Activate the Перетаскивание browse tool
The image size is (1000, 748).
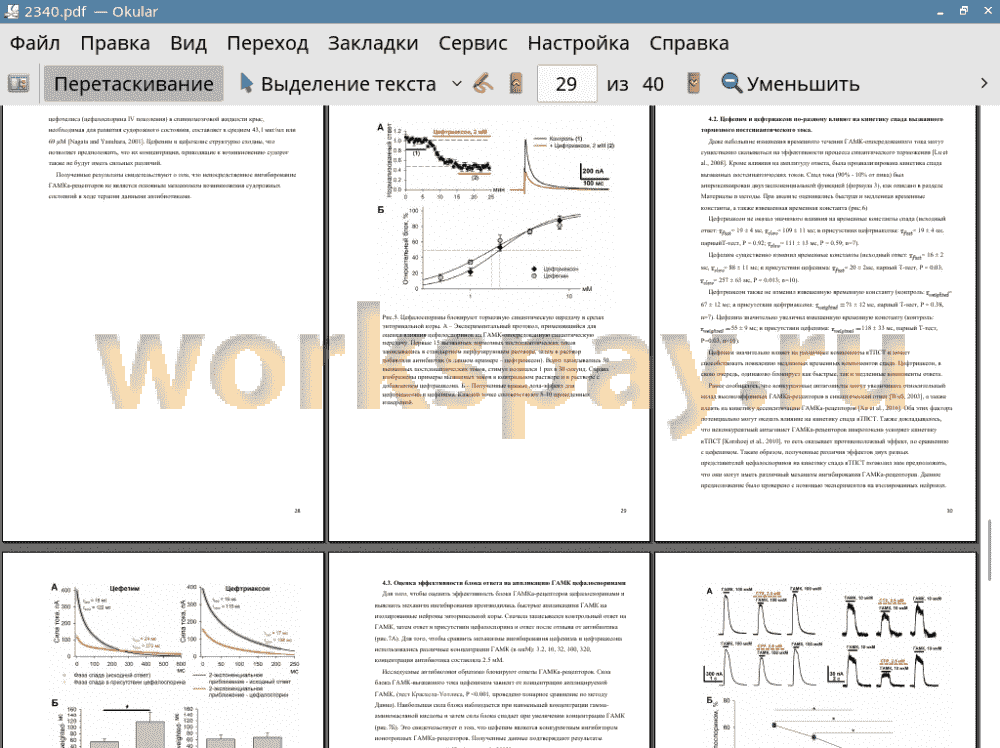pyautogui.click(x=134, y=84)
